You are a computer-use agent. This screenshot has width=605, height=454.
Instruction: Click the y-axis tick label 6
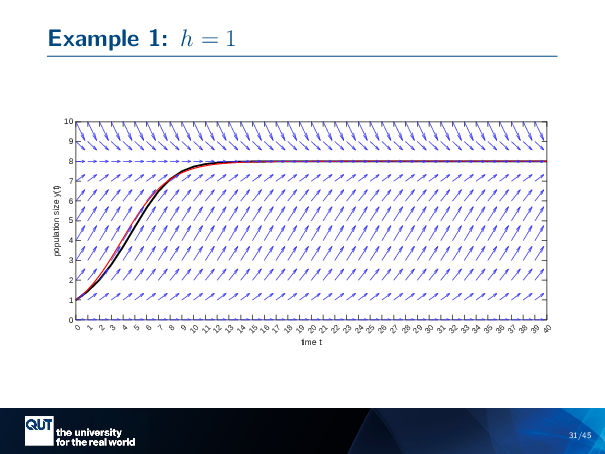click(x=70, y=201)
